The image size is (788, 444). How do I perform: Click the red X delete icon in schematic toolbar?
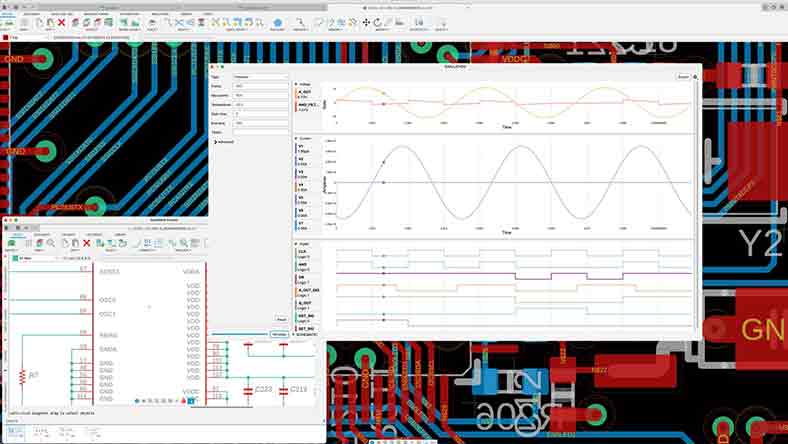click(86, 243)
